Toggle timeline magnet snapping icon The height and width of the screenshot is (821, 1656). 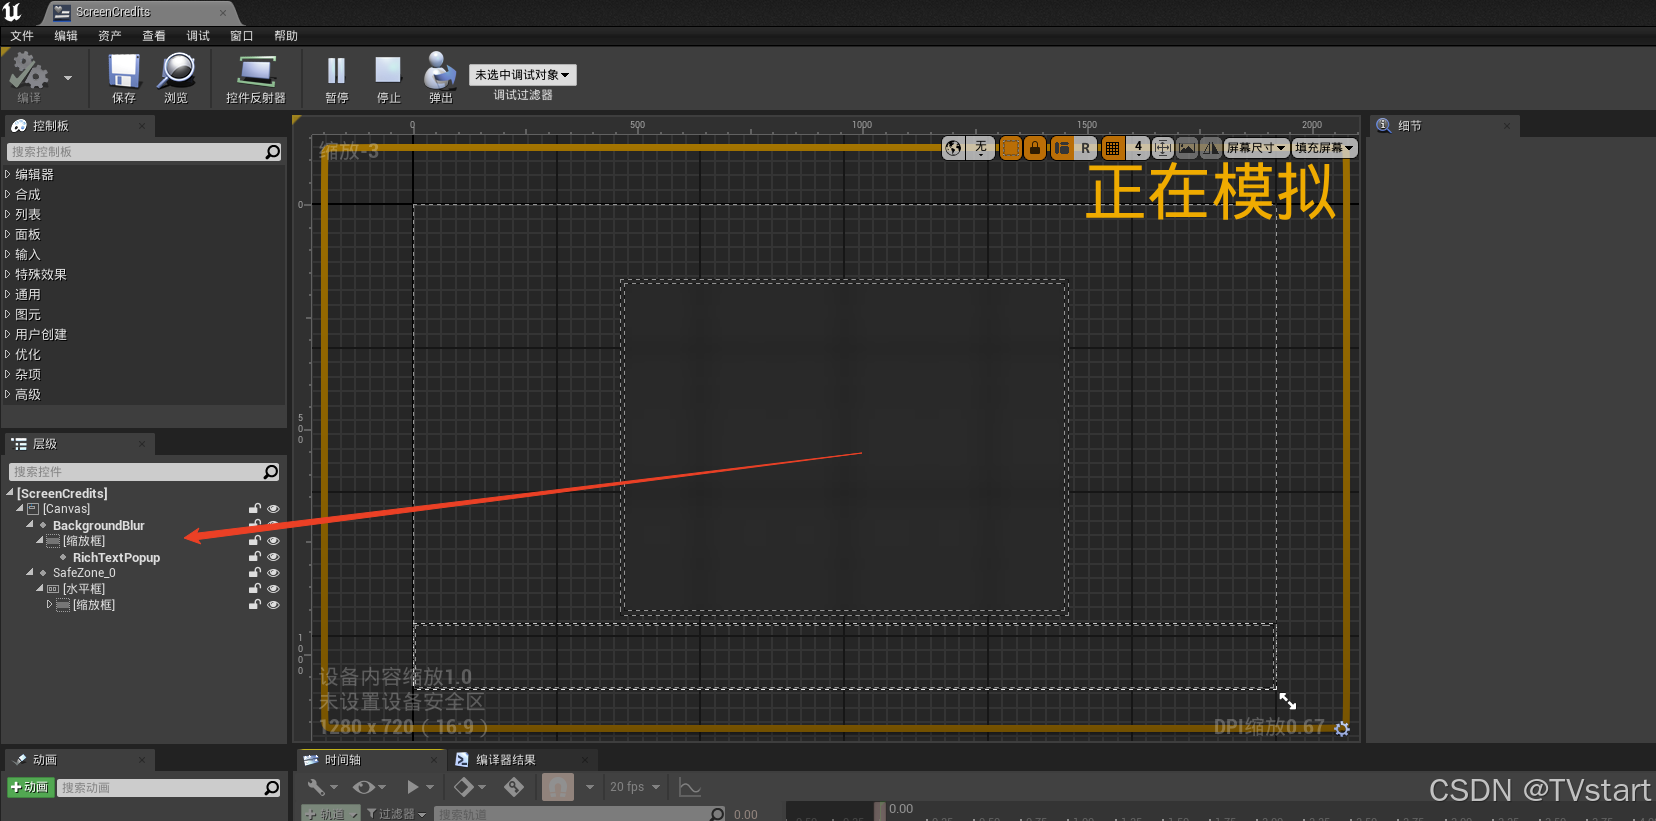tap(558, 787)
